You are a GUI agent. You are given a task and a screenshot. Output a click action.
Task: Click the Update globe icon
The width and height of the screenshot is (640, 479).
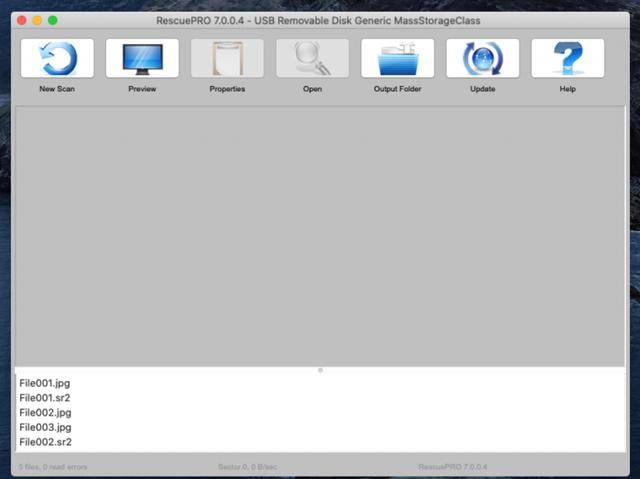click(482, 59)
